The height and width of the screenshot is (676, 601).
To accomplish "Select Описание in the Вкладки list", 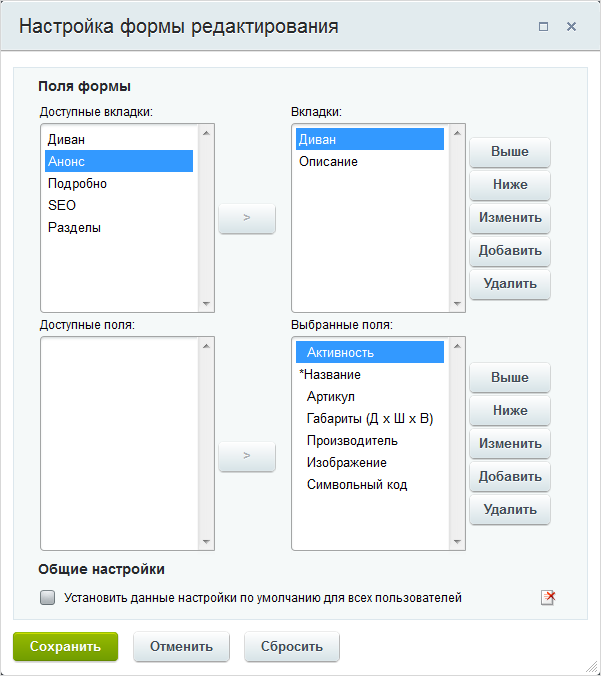I will click(x=370, y=161).
